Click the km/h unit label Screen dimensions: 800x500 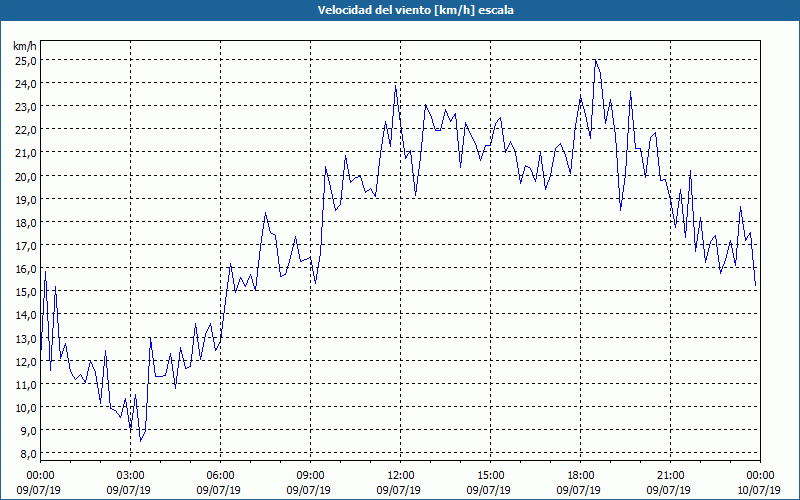click(x=25, y=46)
